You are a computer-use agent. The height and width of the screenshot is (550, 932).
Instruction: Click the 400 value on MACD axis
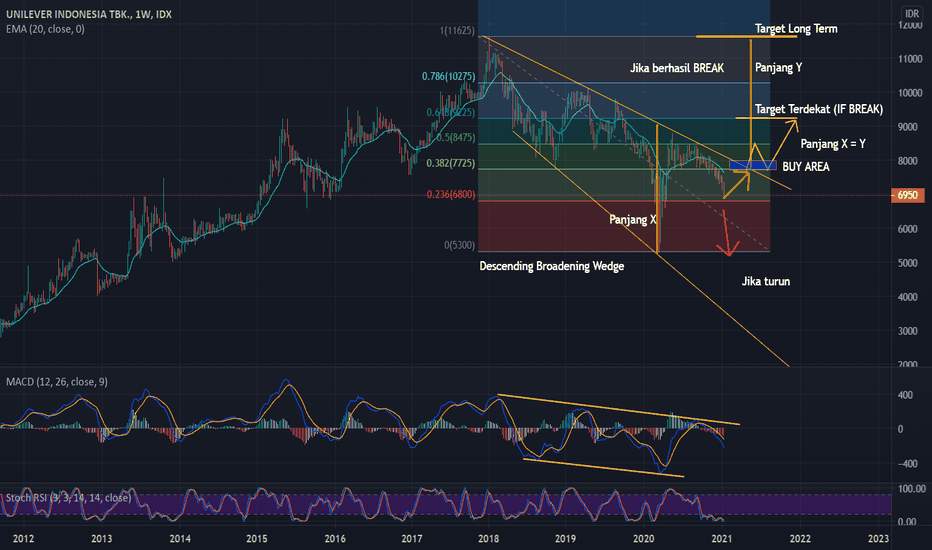905,395
